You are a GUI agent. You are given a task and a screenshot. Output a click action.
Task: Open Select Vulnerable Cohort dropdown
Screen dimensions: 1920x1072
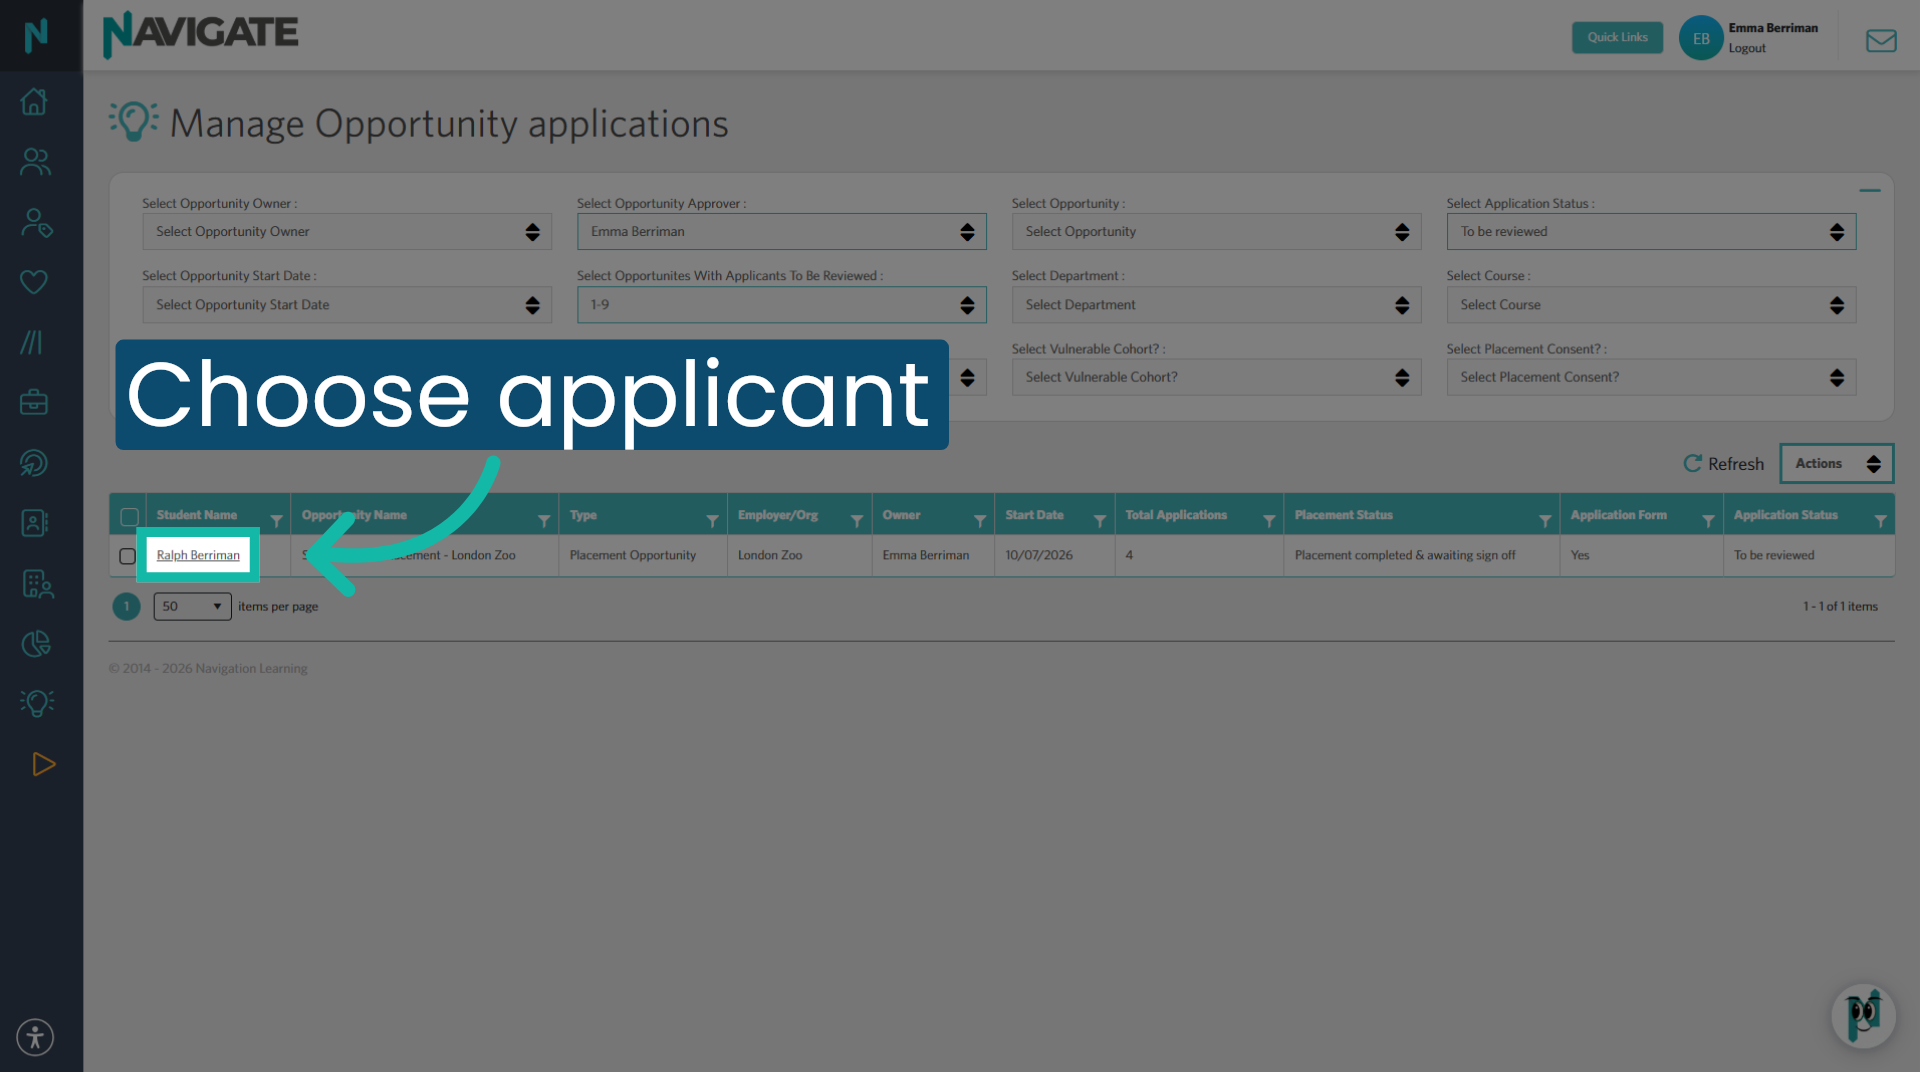coord(1217,377)
